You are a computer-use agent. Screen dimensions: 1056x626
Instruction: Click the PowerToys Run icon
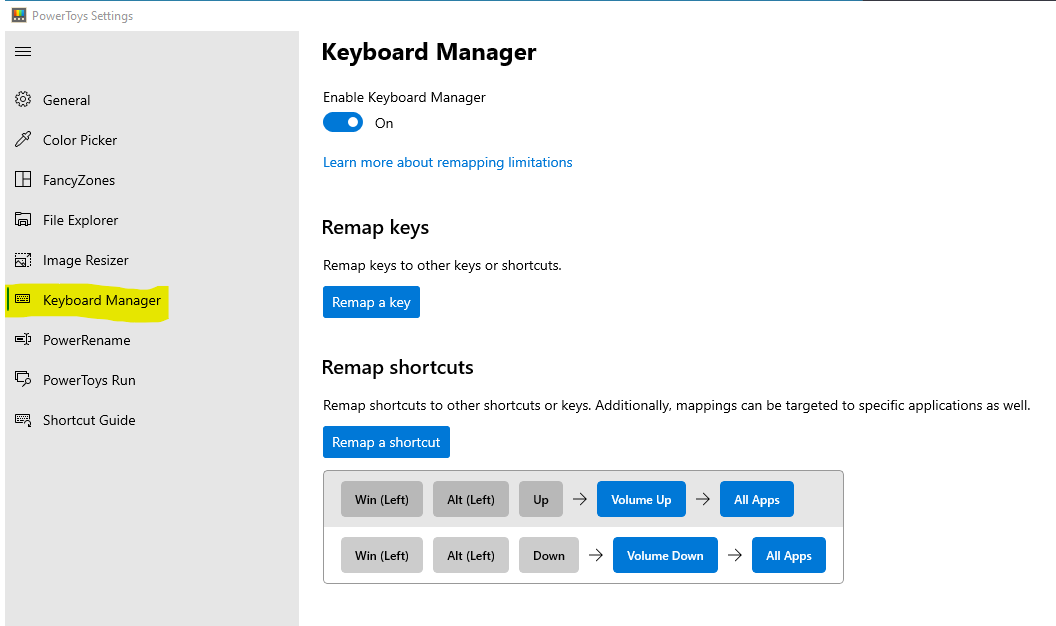pyautogui.click(x=23, y=379)
